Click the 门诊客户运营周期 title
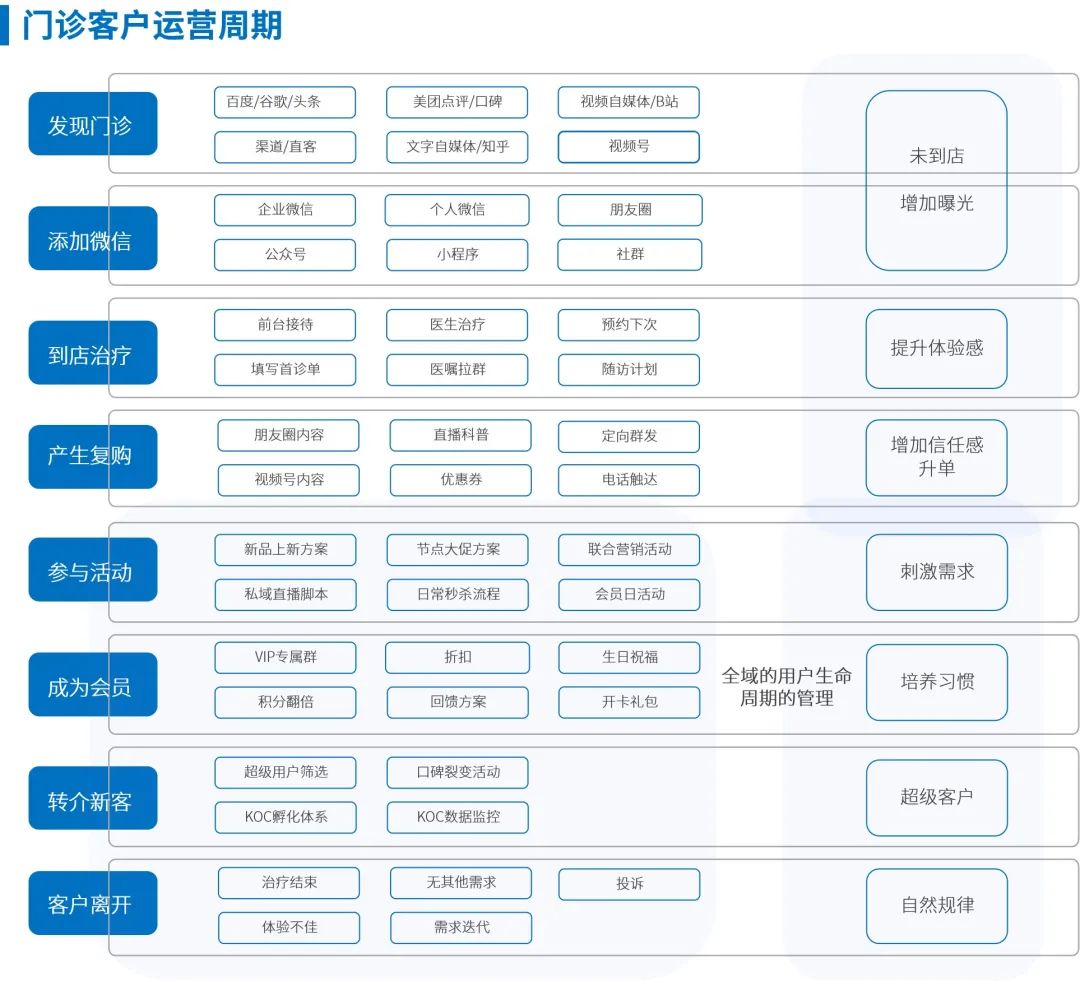The width and height of the screenshot is (1080, 981). pyautogui.click(x=152, y=25)
